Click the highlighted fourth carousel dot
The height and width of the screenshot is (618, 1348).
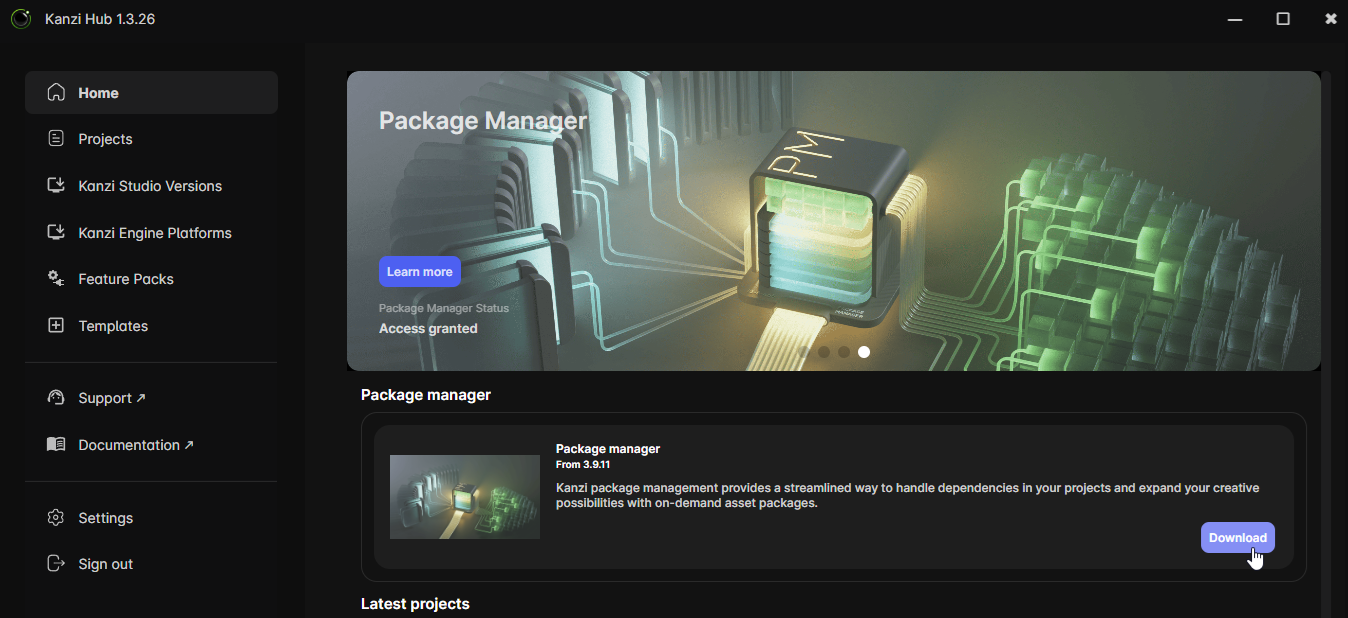click(x=864, y=352)
